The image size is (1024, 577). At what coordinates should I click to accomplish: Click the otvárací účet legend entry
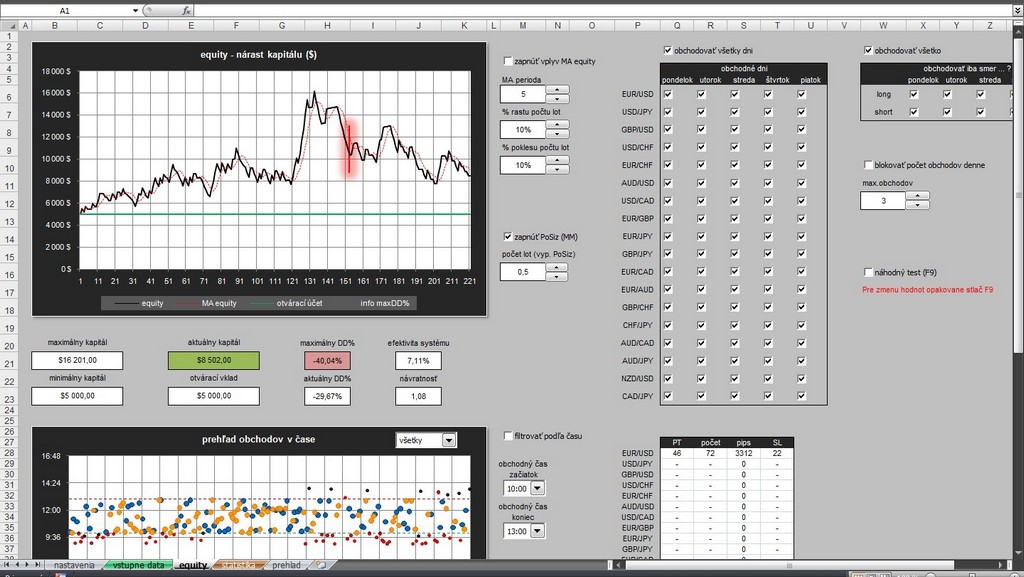pyautogui.click(x=287, y=303)
